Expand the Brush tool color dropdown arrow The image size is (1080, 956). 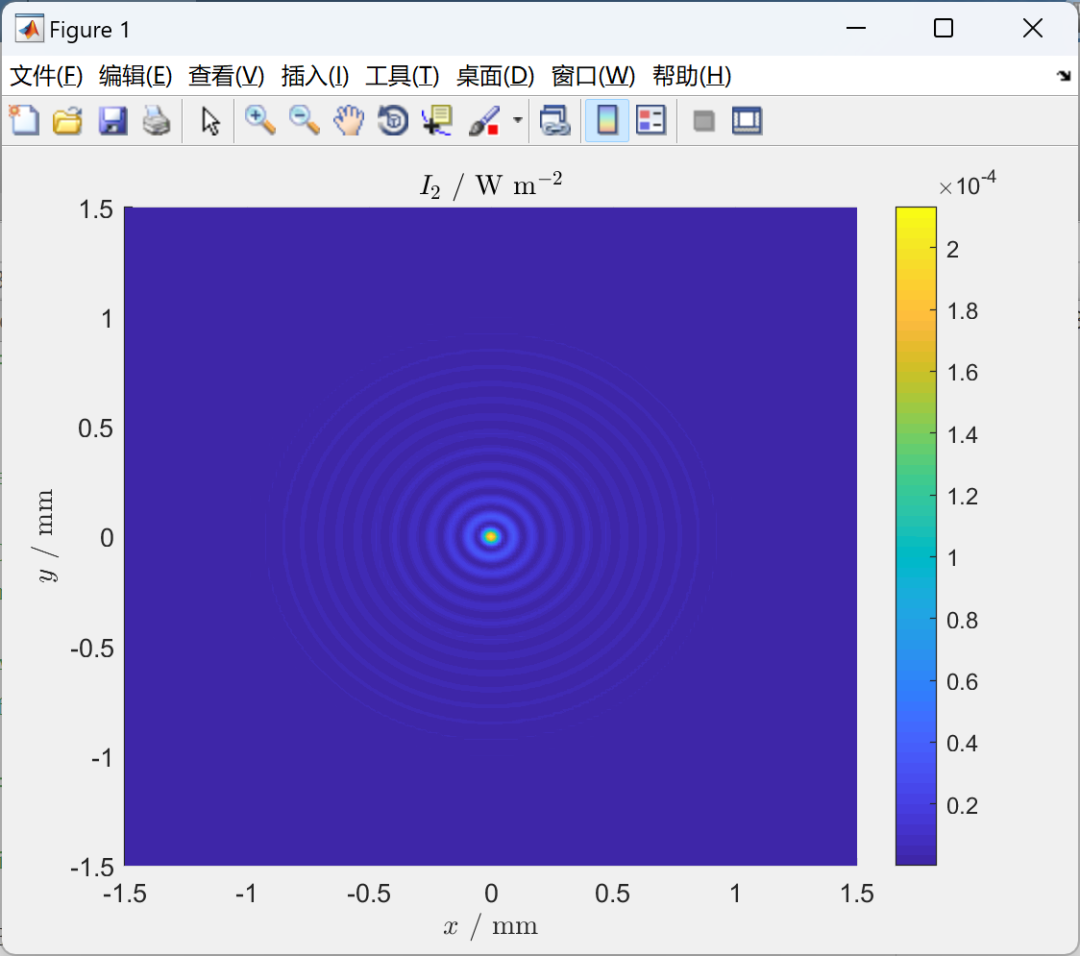[x=517, y=121]
